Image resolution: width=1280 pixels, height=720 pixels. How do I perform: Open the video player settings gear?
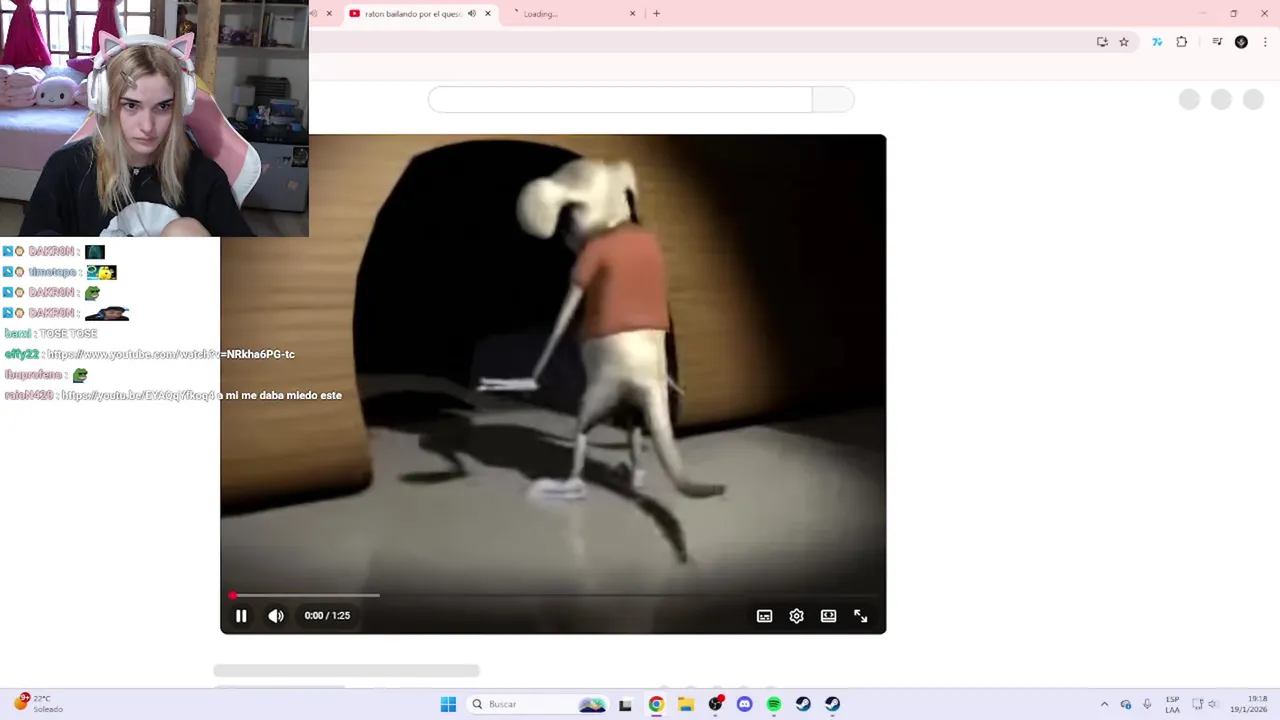coord(797,616)
